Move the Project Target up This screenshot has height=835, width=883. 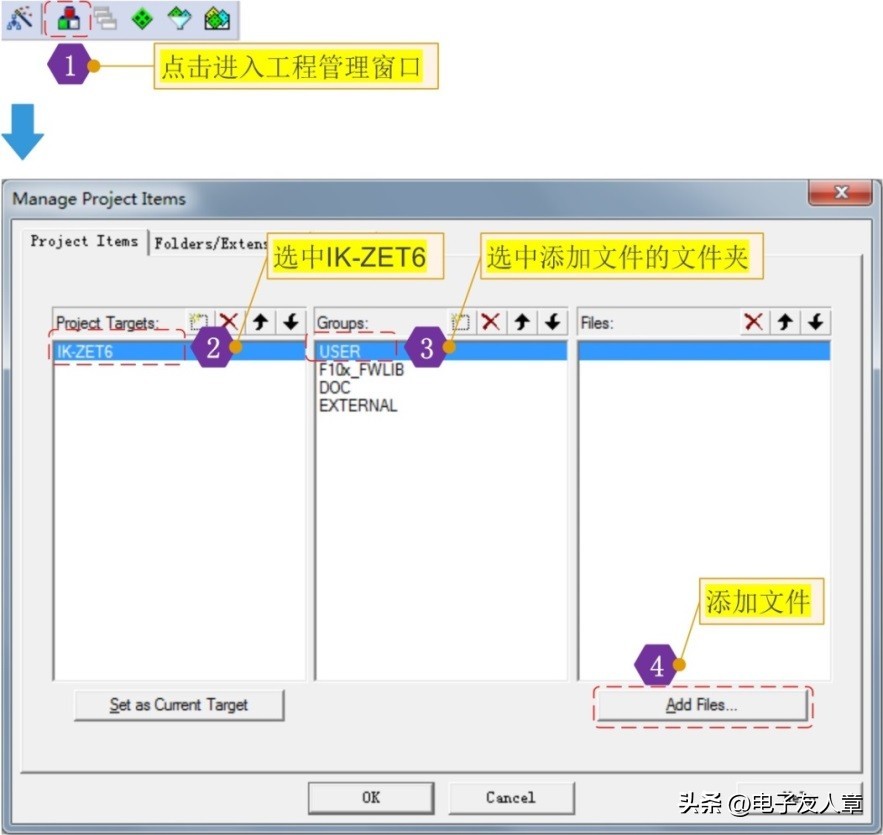pyautogui.click(x=260, y=322)
